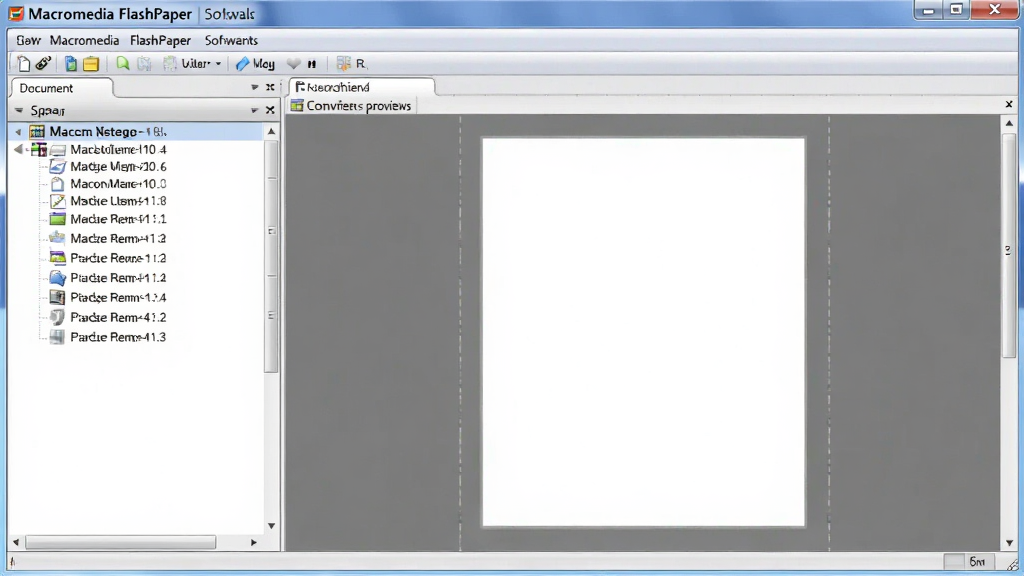The height and width of the screenshot is (576, 1024).
Task: Click the chain link toolbar icon
Action: [x=43, y=63]
